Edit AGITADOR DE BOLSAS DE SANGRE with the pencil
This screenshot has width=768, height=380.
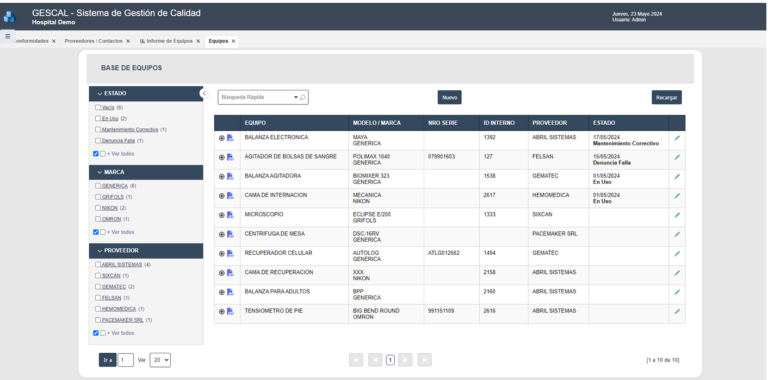tap(677, 157)
